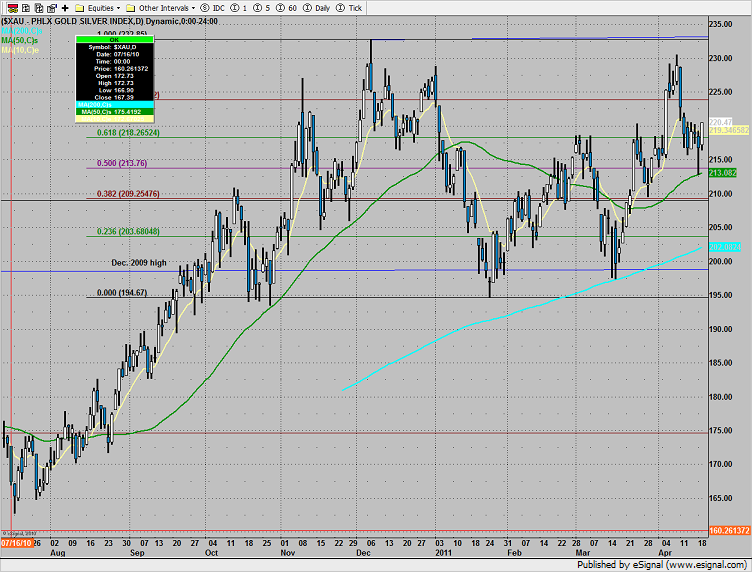Select the MA(200,C)s study label
The image size is (752, 572).
tap(22, 31)
